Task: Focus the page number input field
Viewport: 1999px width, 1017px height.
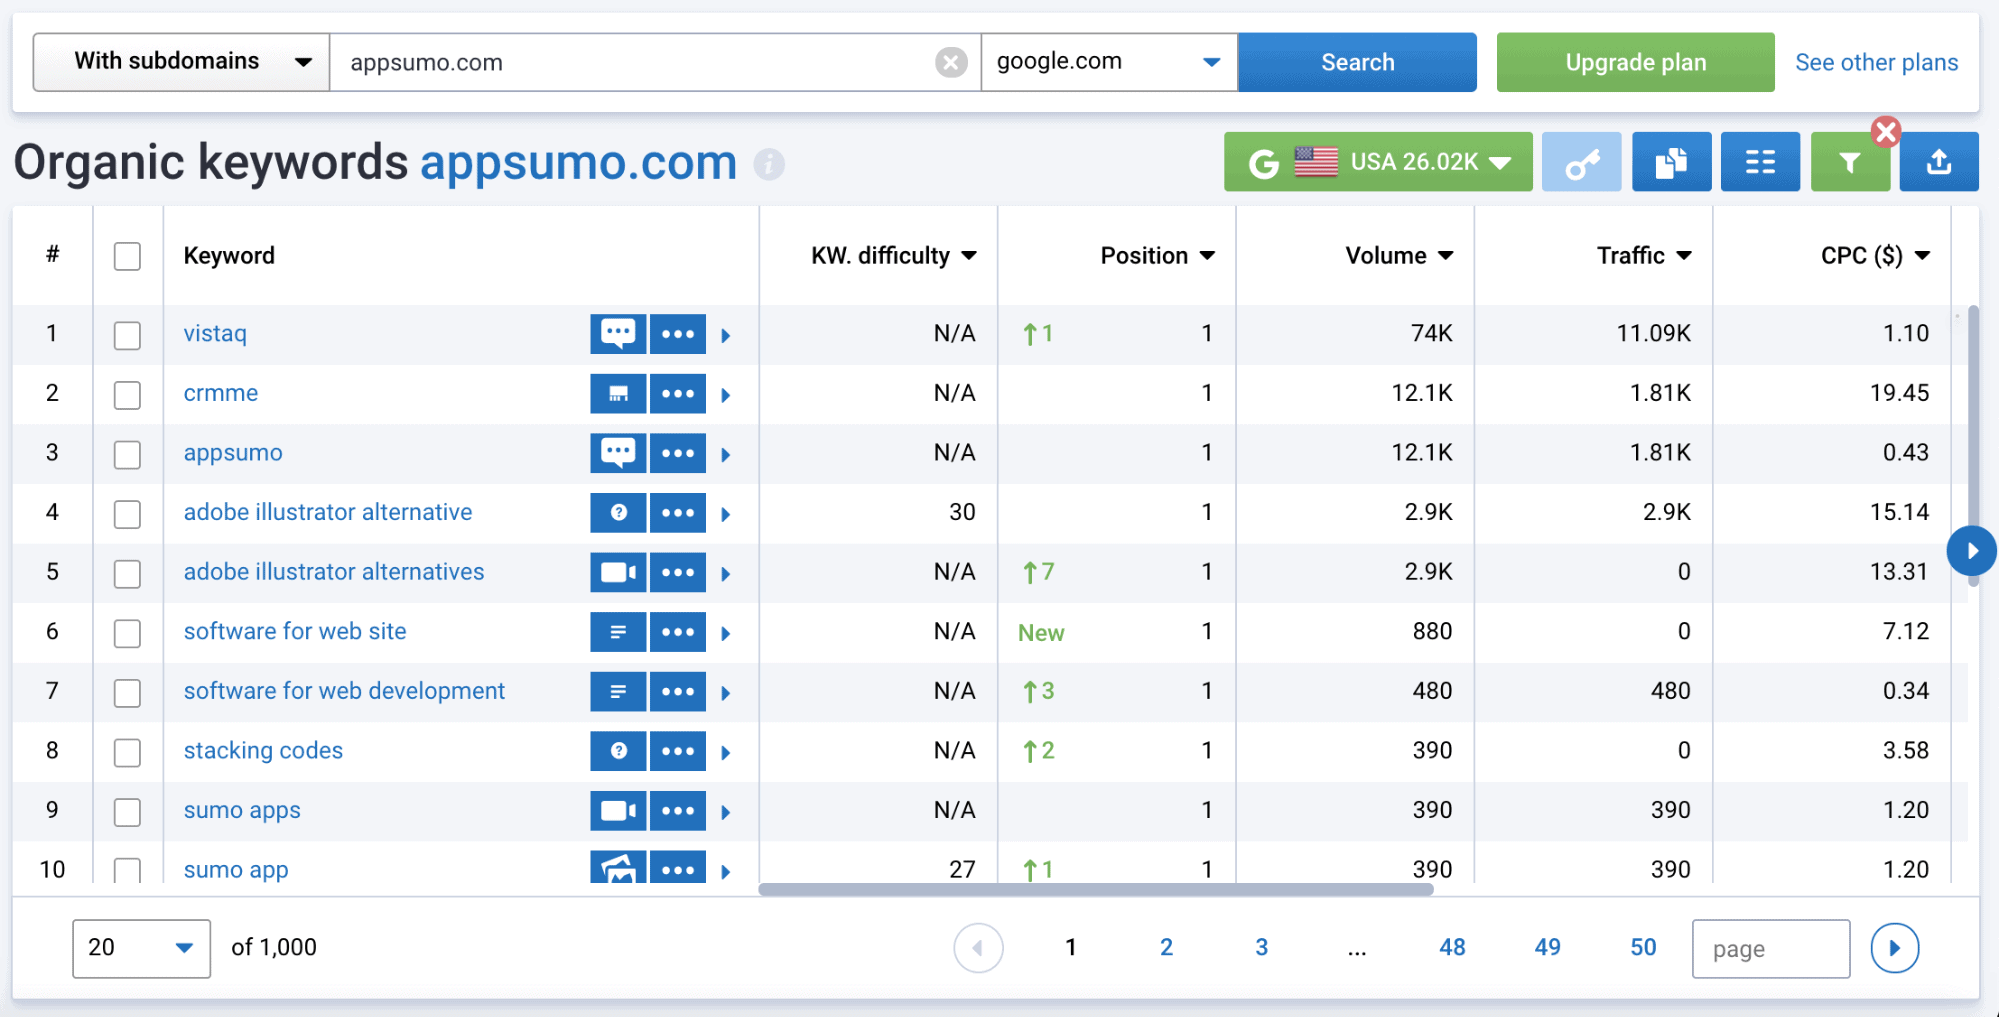Action: [x=1770, y=948]
